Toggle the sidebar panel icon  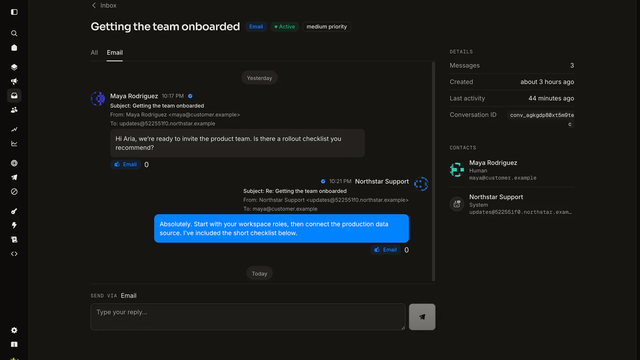14,12
